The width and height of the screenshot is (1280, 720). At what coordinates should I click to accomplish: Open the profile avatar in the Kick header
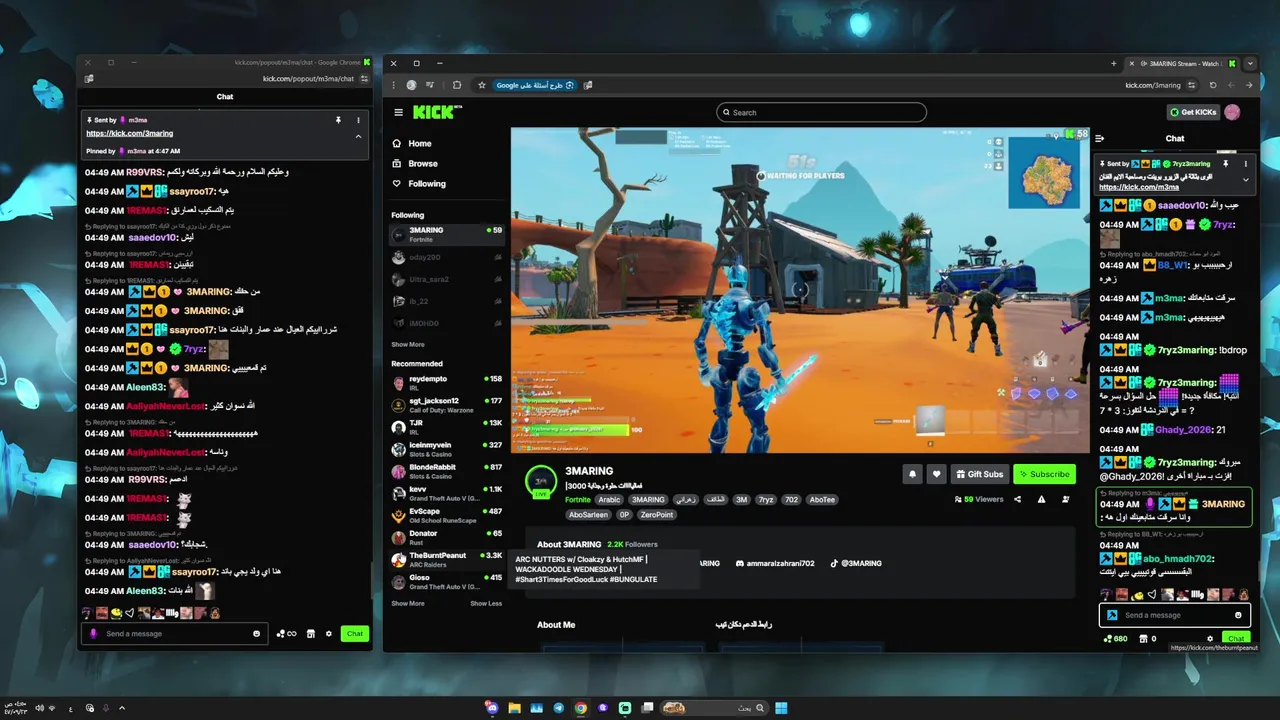point(1232,112)
